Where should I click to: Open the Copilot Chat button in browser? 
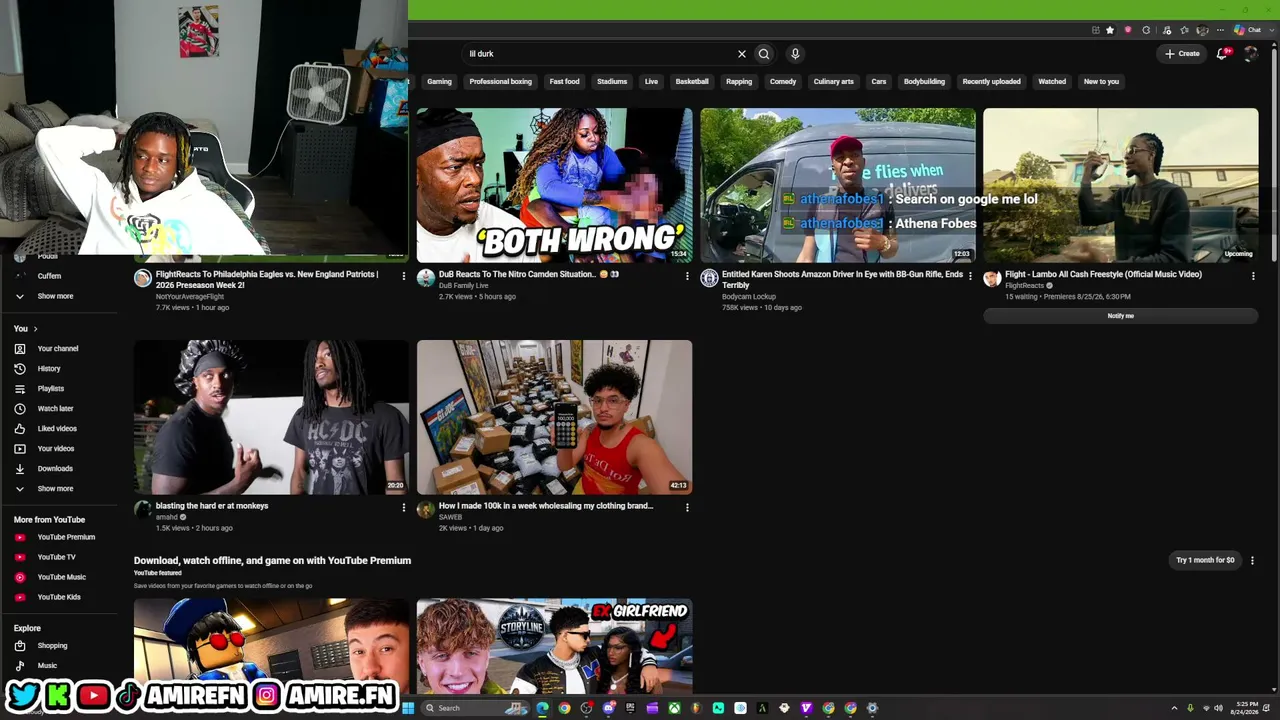[1247, 30]
